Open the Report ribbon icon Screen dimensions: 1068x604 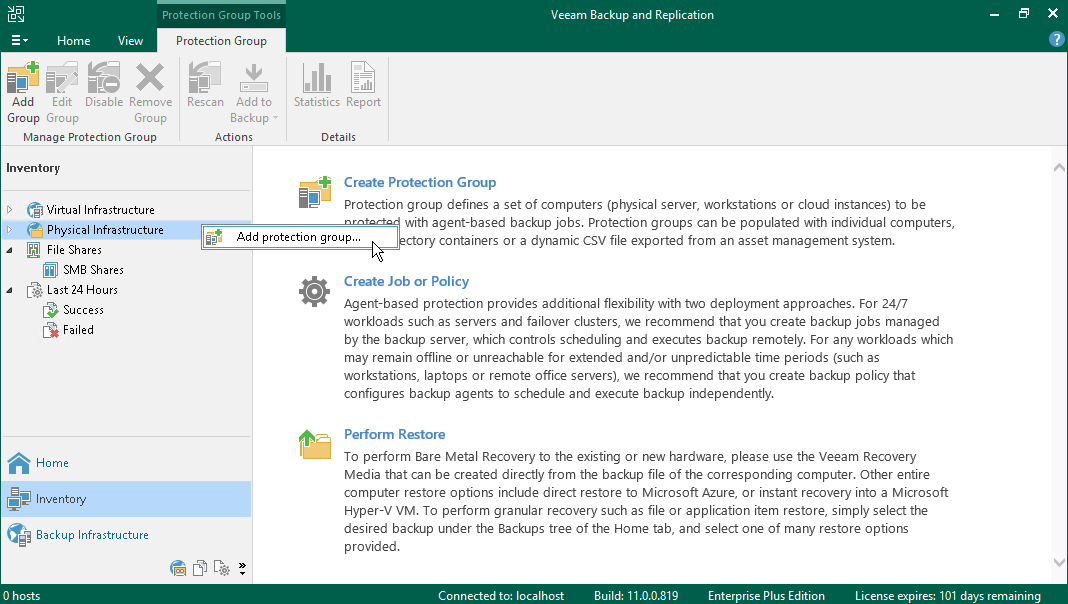(363, 86)
